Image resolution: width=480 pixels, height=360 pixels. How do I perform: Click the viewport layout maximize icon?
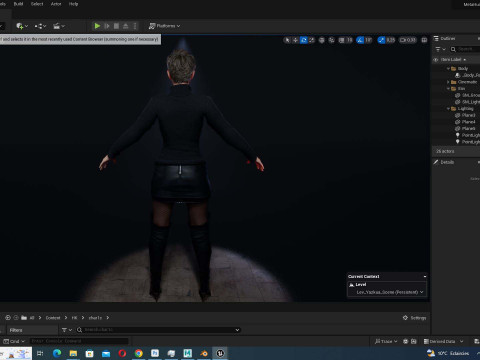coord(424,40)
